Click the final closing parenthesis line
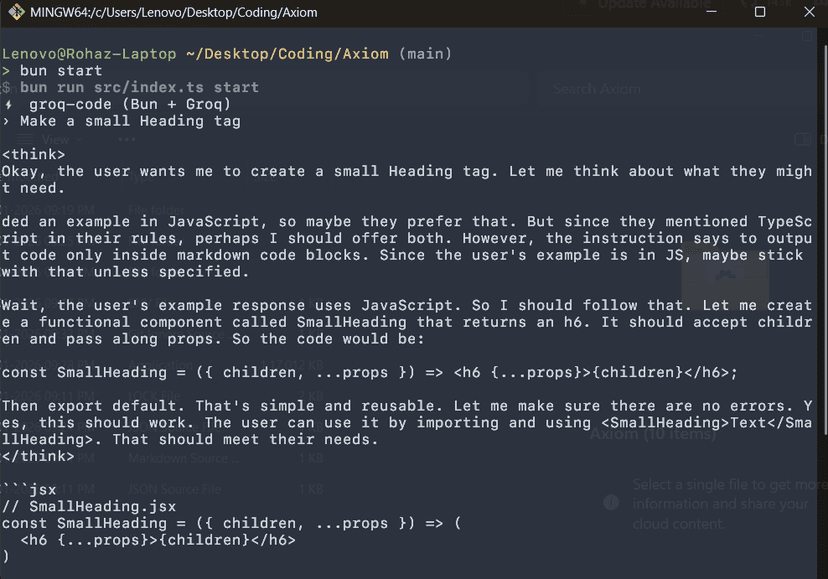The width and height of the screenshot is (828, 579). pyautogui.click(x=6, y=557)
